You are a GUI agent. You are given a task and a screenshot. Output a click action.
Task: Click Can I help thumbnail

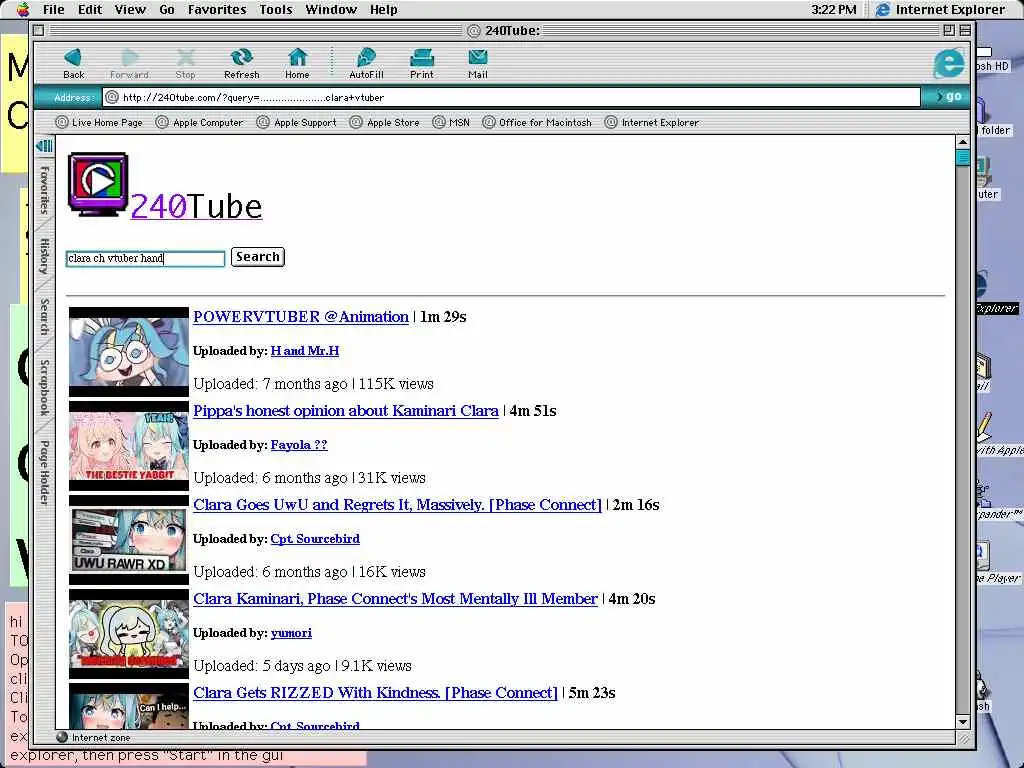pos(129,707)
